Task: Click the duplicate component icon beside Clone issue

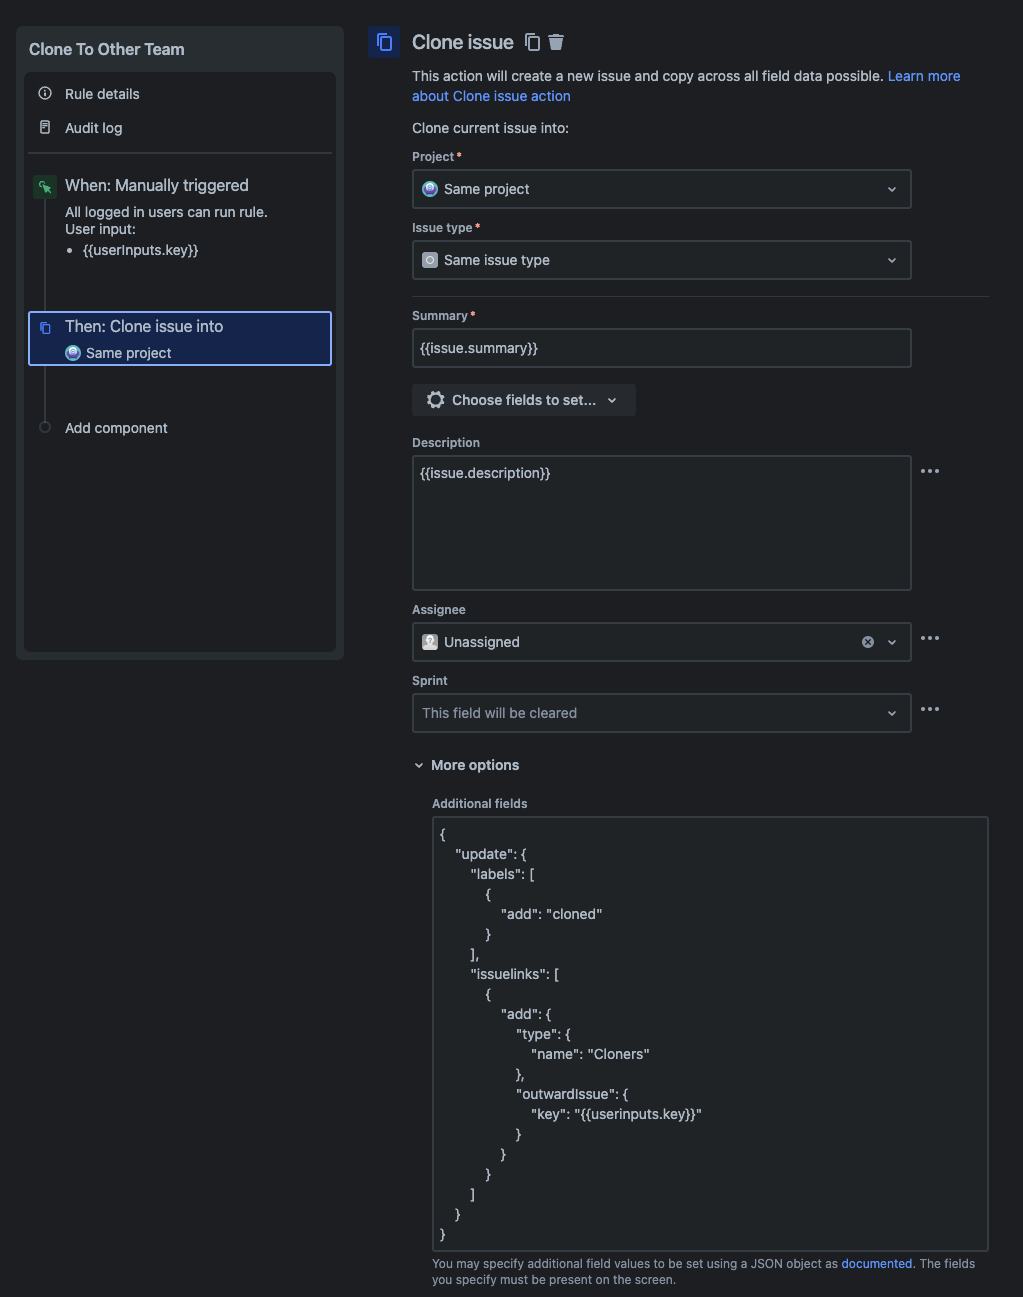Action: (533, 42)
